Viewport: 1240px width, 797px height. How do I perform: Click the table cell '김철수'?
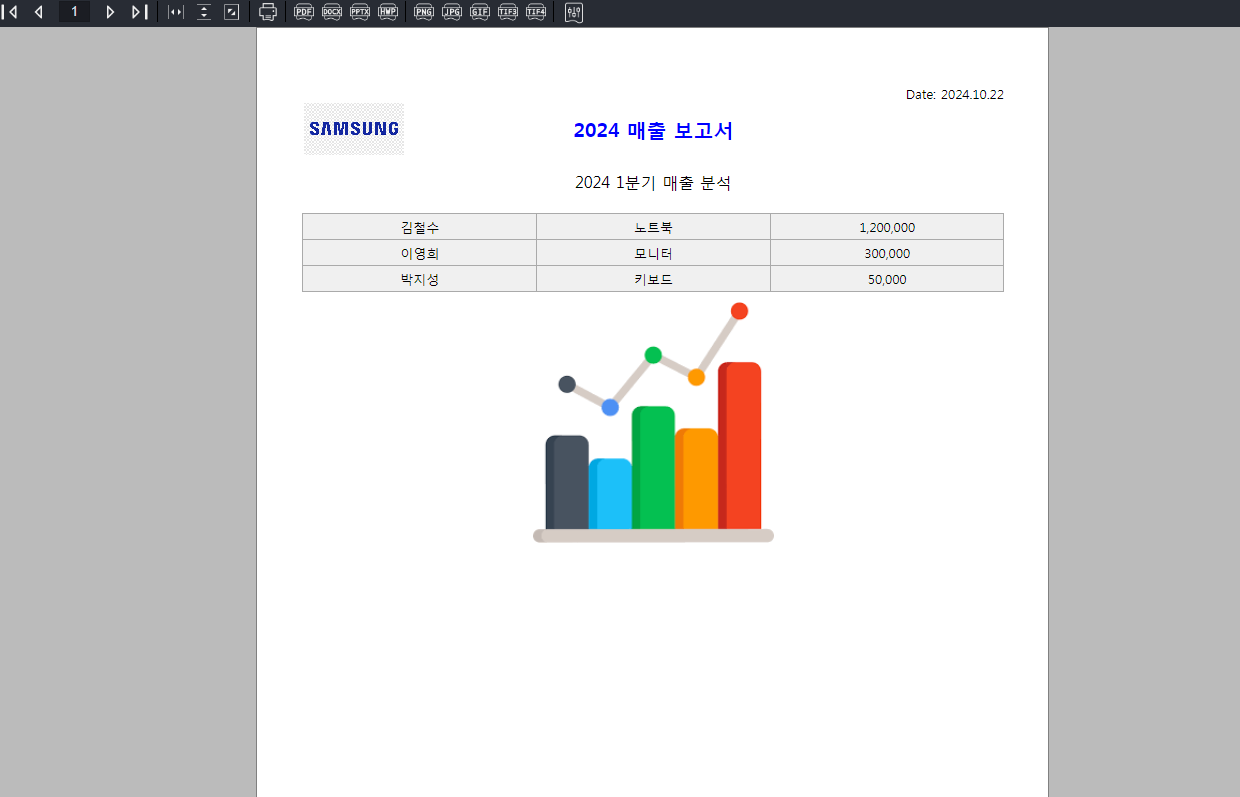[x=419, y=227]
